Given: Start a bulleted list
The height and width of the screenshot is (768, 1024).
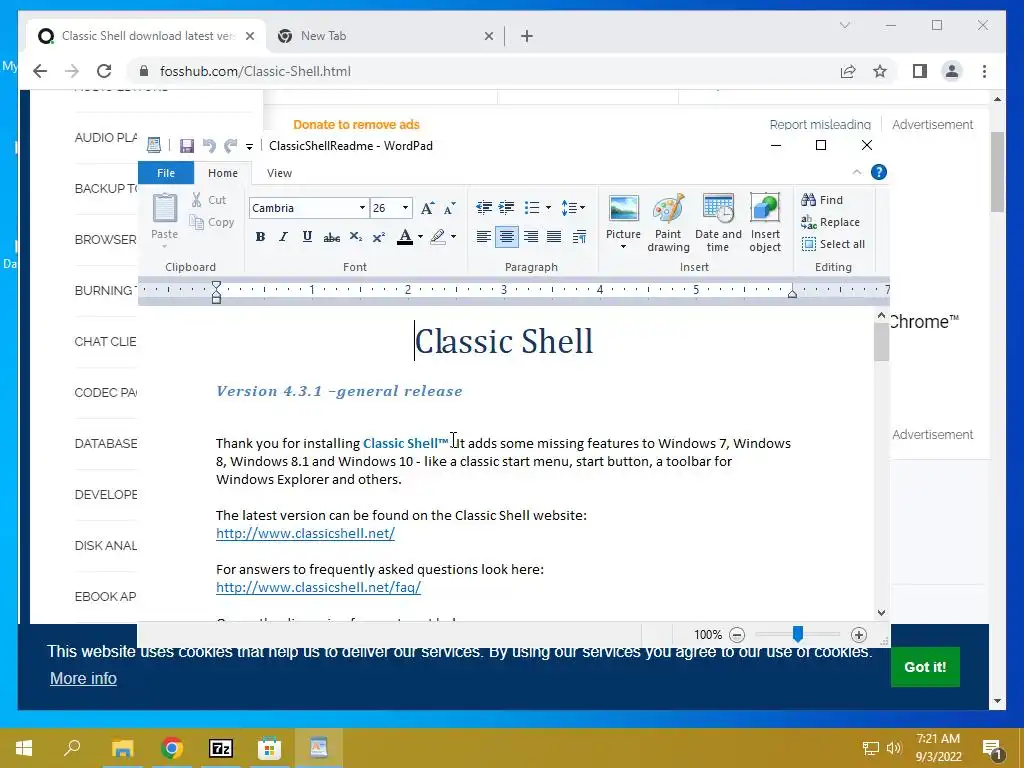Looking at the screenshot, I should click(x=532, y=208).
